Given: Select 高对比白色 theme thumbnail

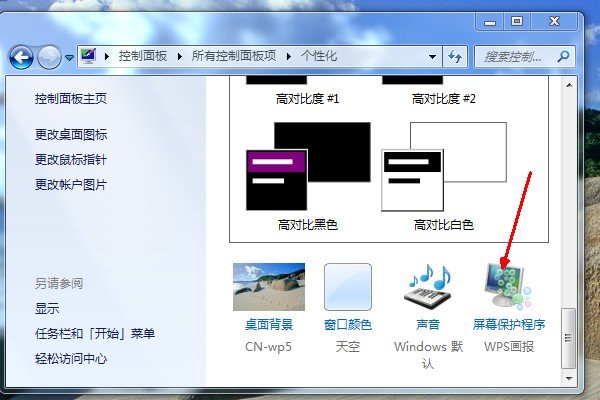Looking at the screenshot, I should (444, 167).
